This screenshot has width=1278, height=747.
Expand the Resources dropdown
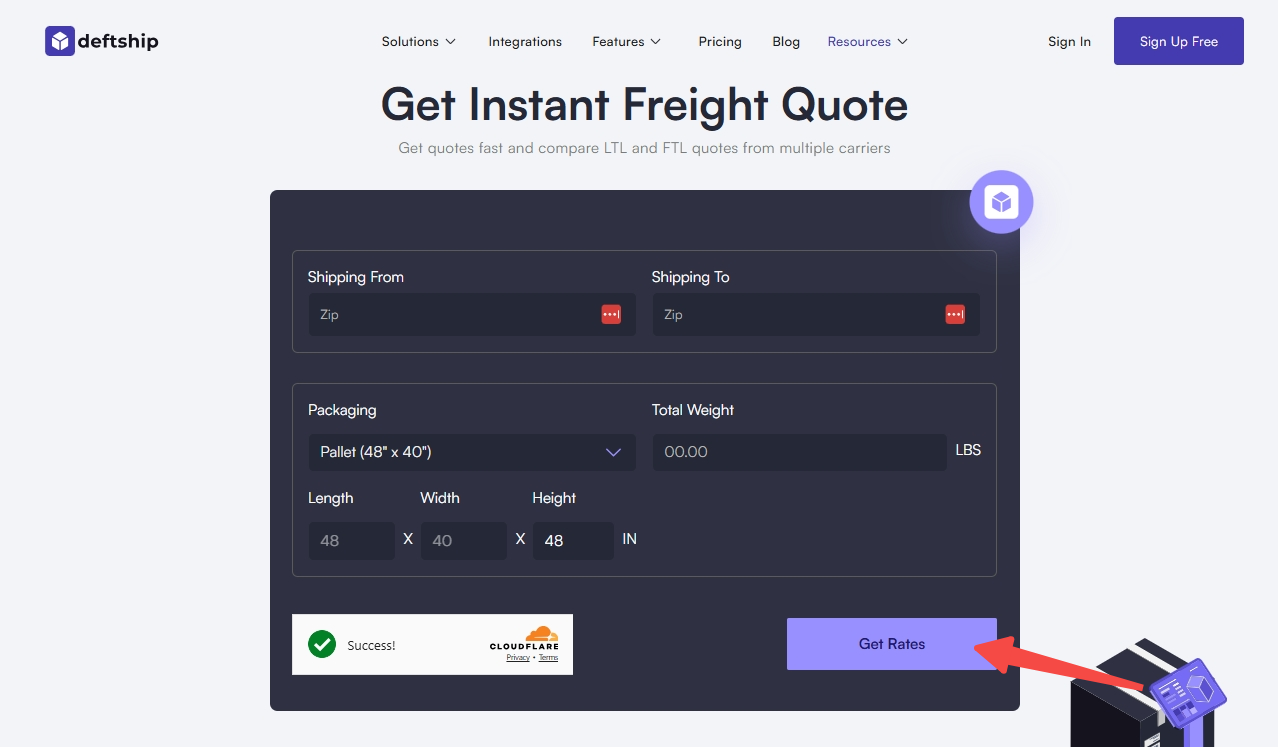[867, 42]
